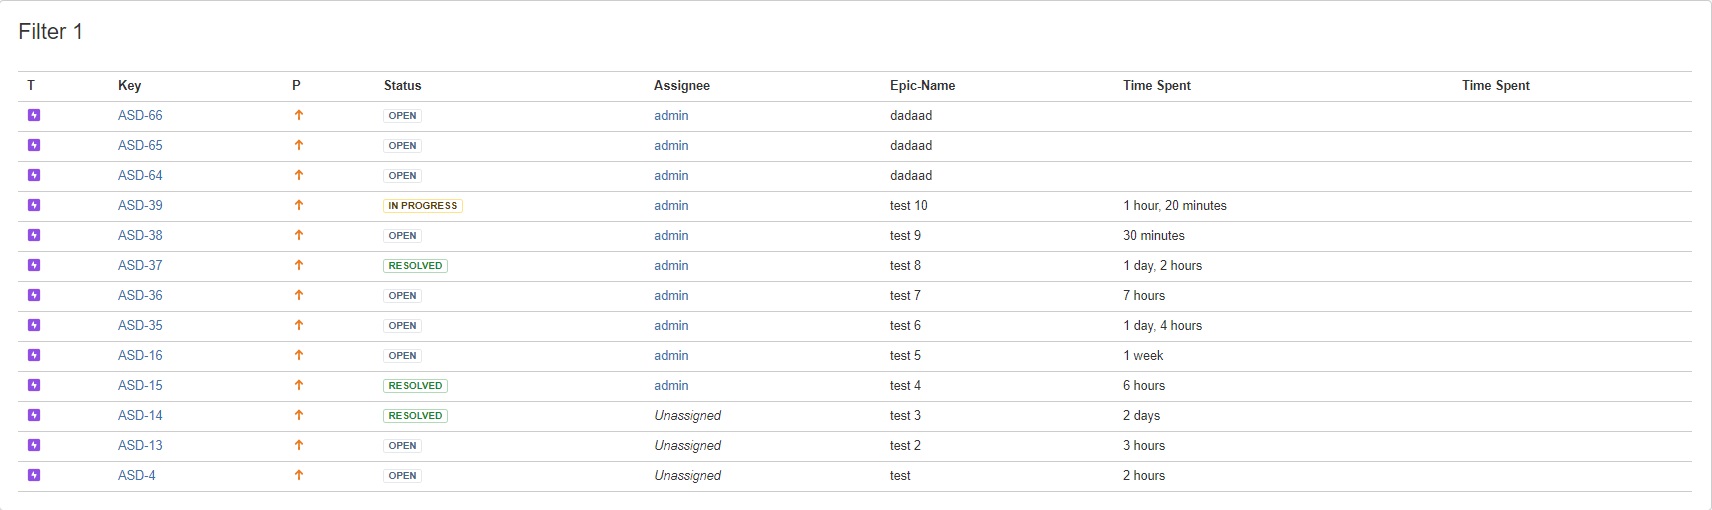
Task: Click the epic type icon for ASD-66
Action: pyautogui.click(x=34, y=115)
